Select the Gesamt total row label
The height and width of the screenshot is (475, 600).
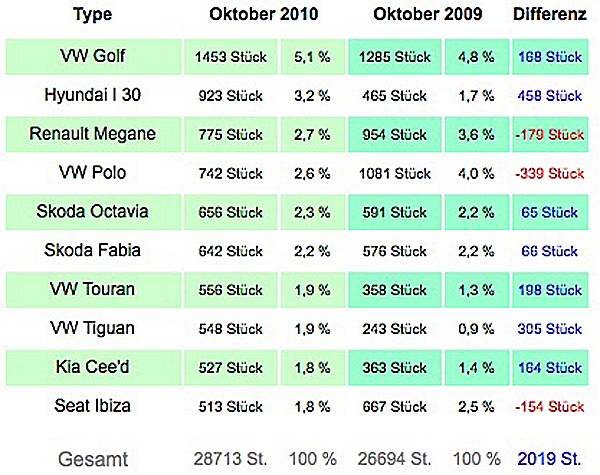[x=93, y=459]
